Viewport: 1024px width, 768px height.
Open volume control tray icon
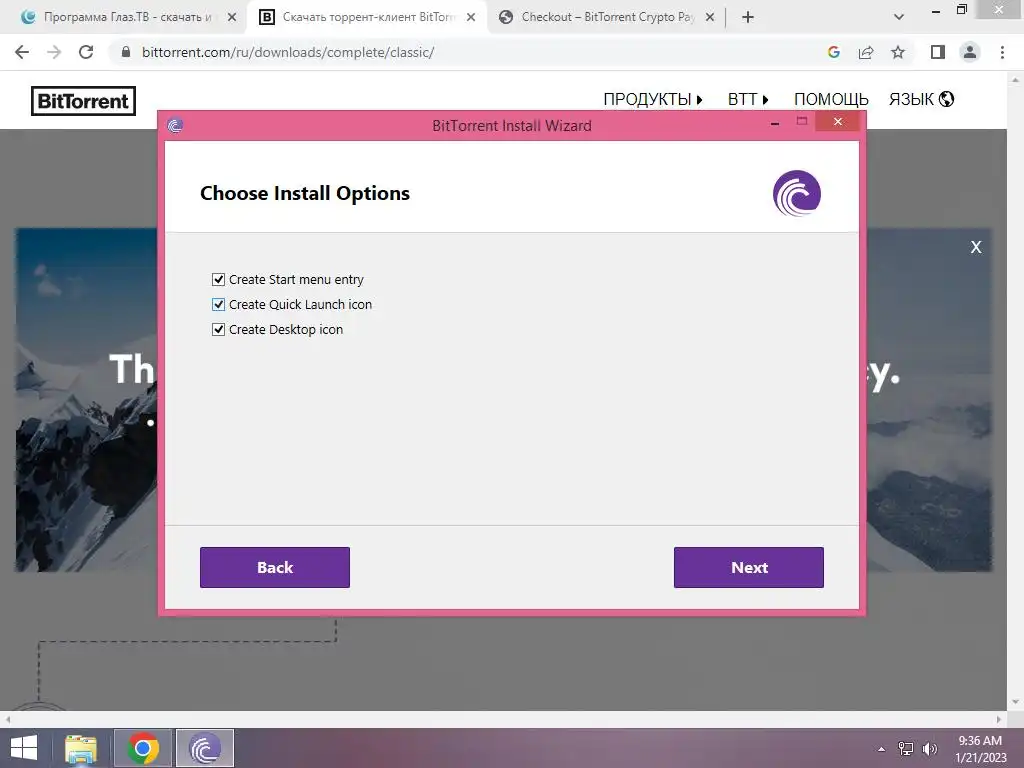(x=929, y=748)
